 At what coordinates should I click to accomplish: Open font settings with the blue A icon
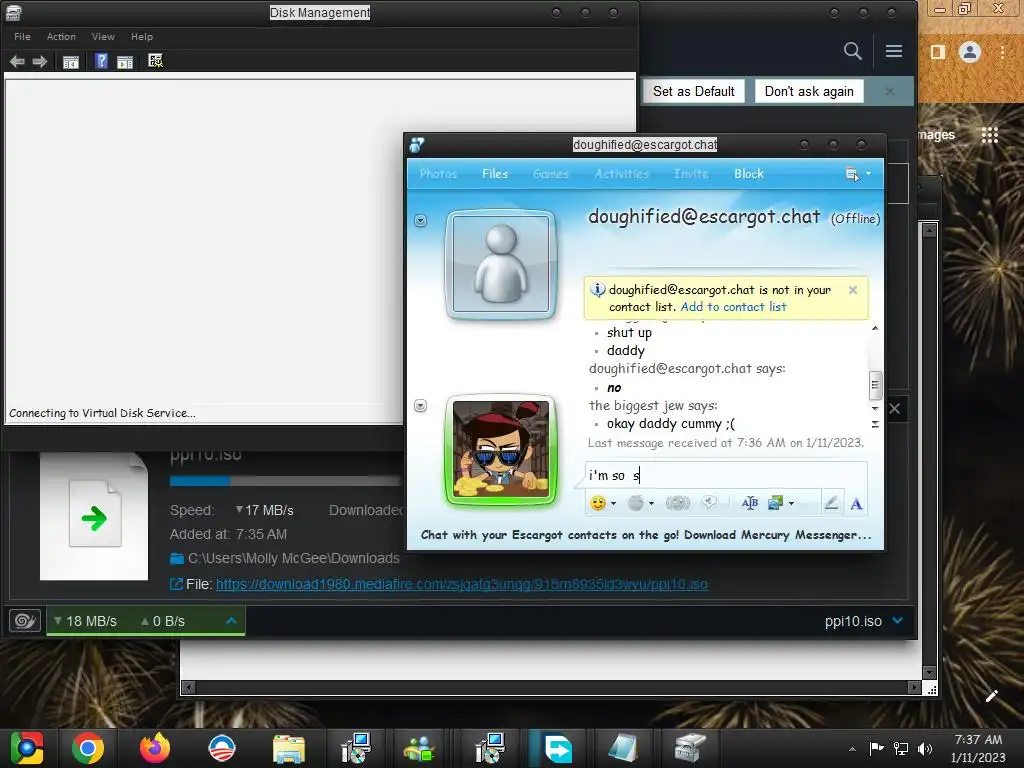856,504
